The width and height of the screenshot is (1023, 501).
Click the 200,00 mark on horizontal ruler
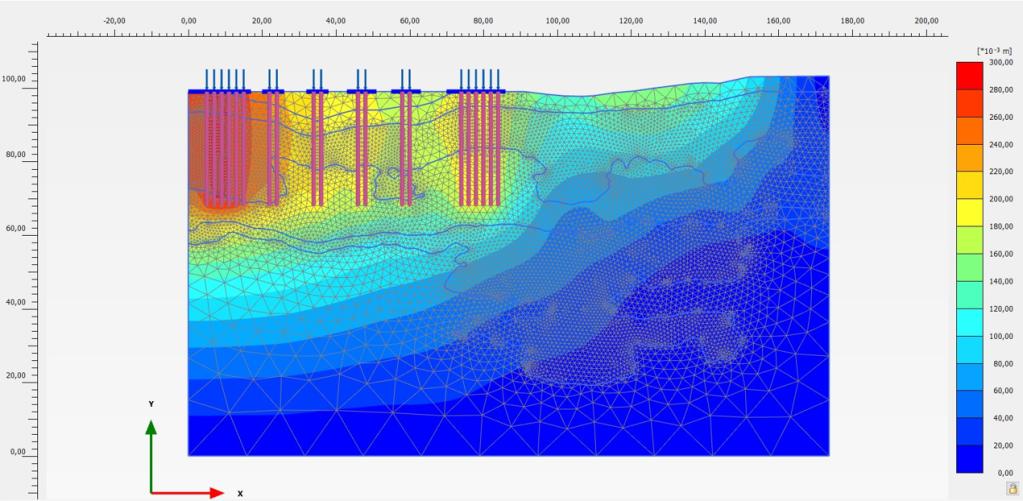tap(927, 19)
